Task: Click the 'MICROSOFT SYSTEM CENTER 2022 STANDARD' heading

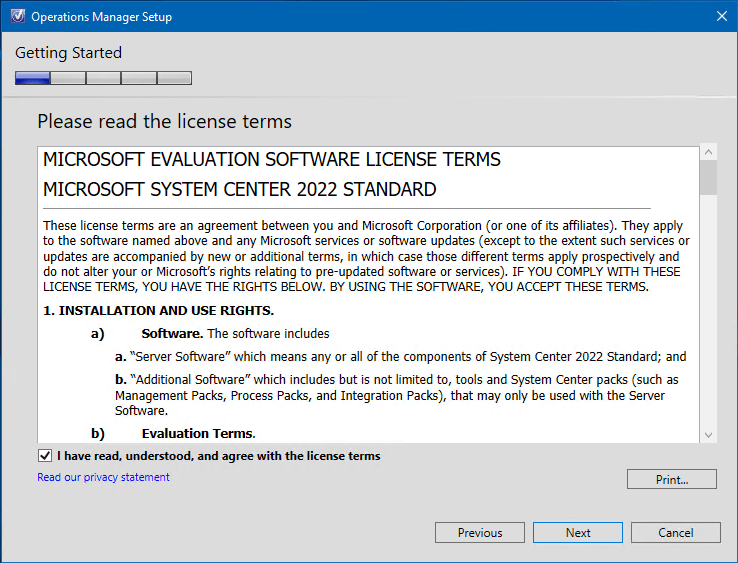Action: 239,189
